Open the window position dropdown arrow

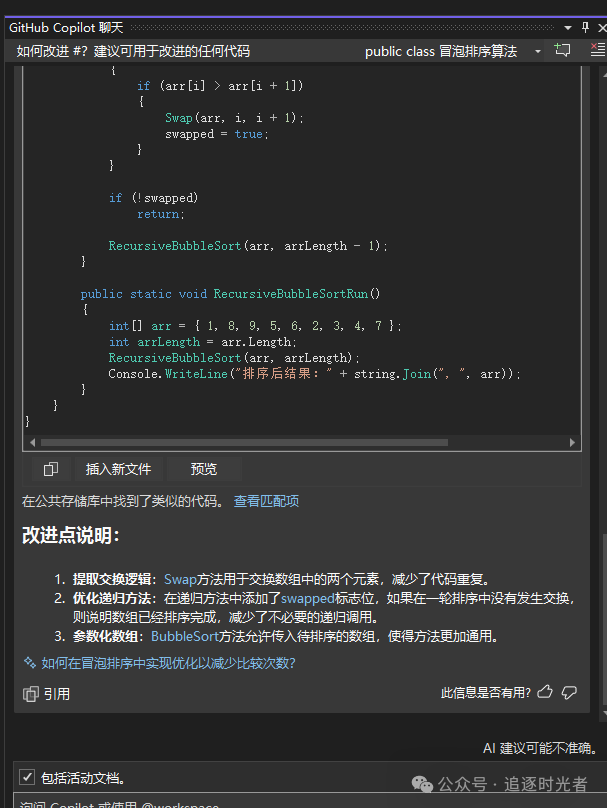tap(568, 28)
